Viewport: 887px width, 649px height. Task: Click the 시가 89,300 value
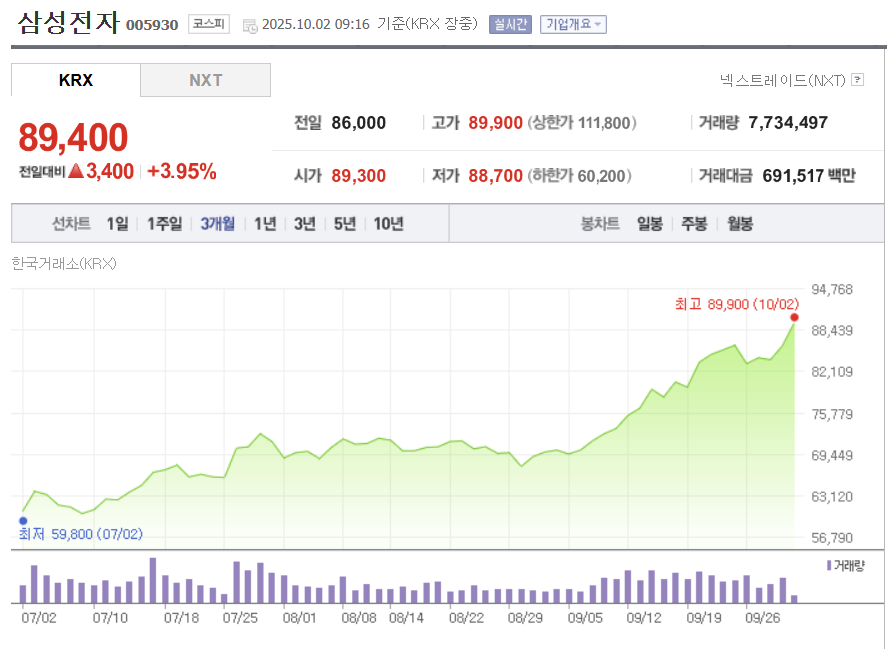click(359, 175)
